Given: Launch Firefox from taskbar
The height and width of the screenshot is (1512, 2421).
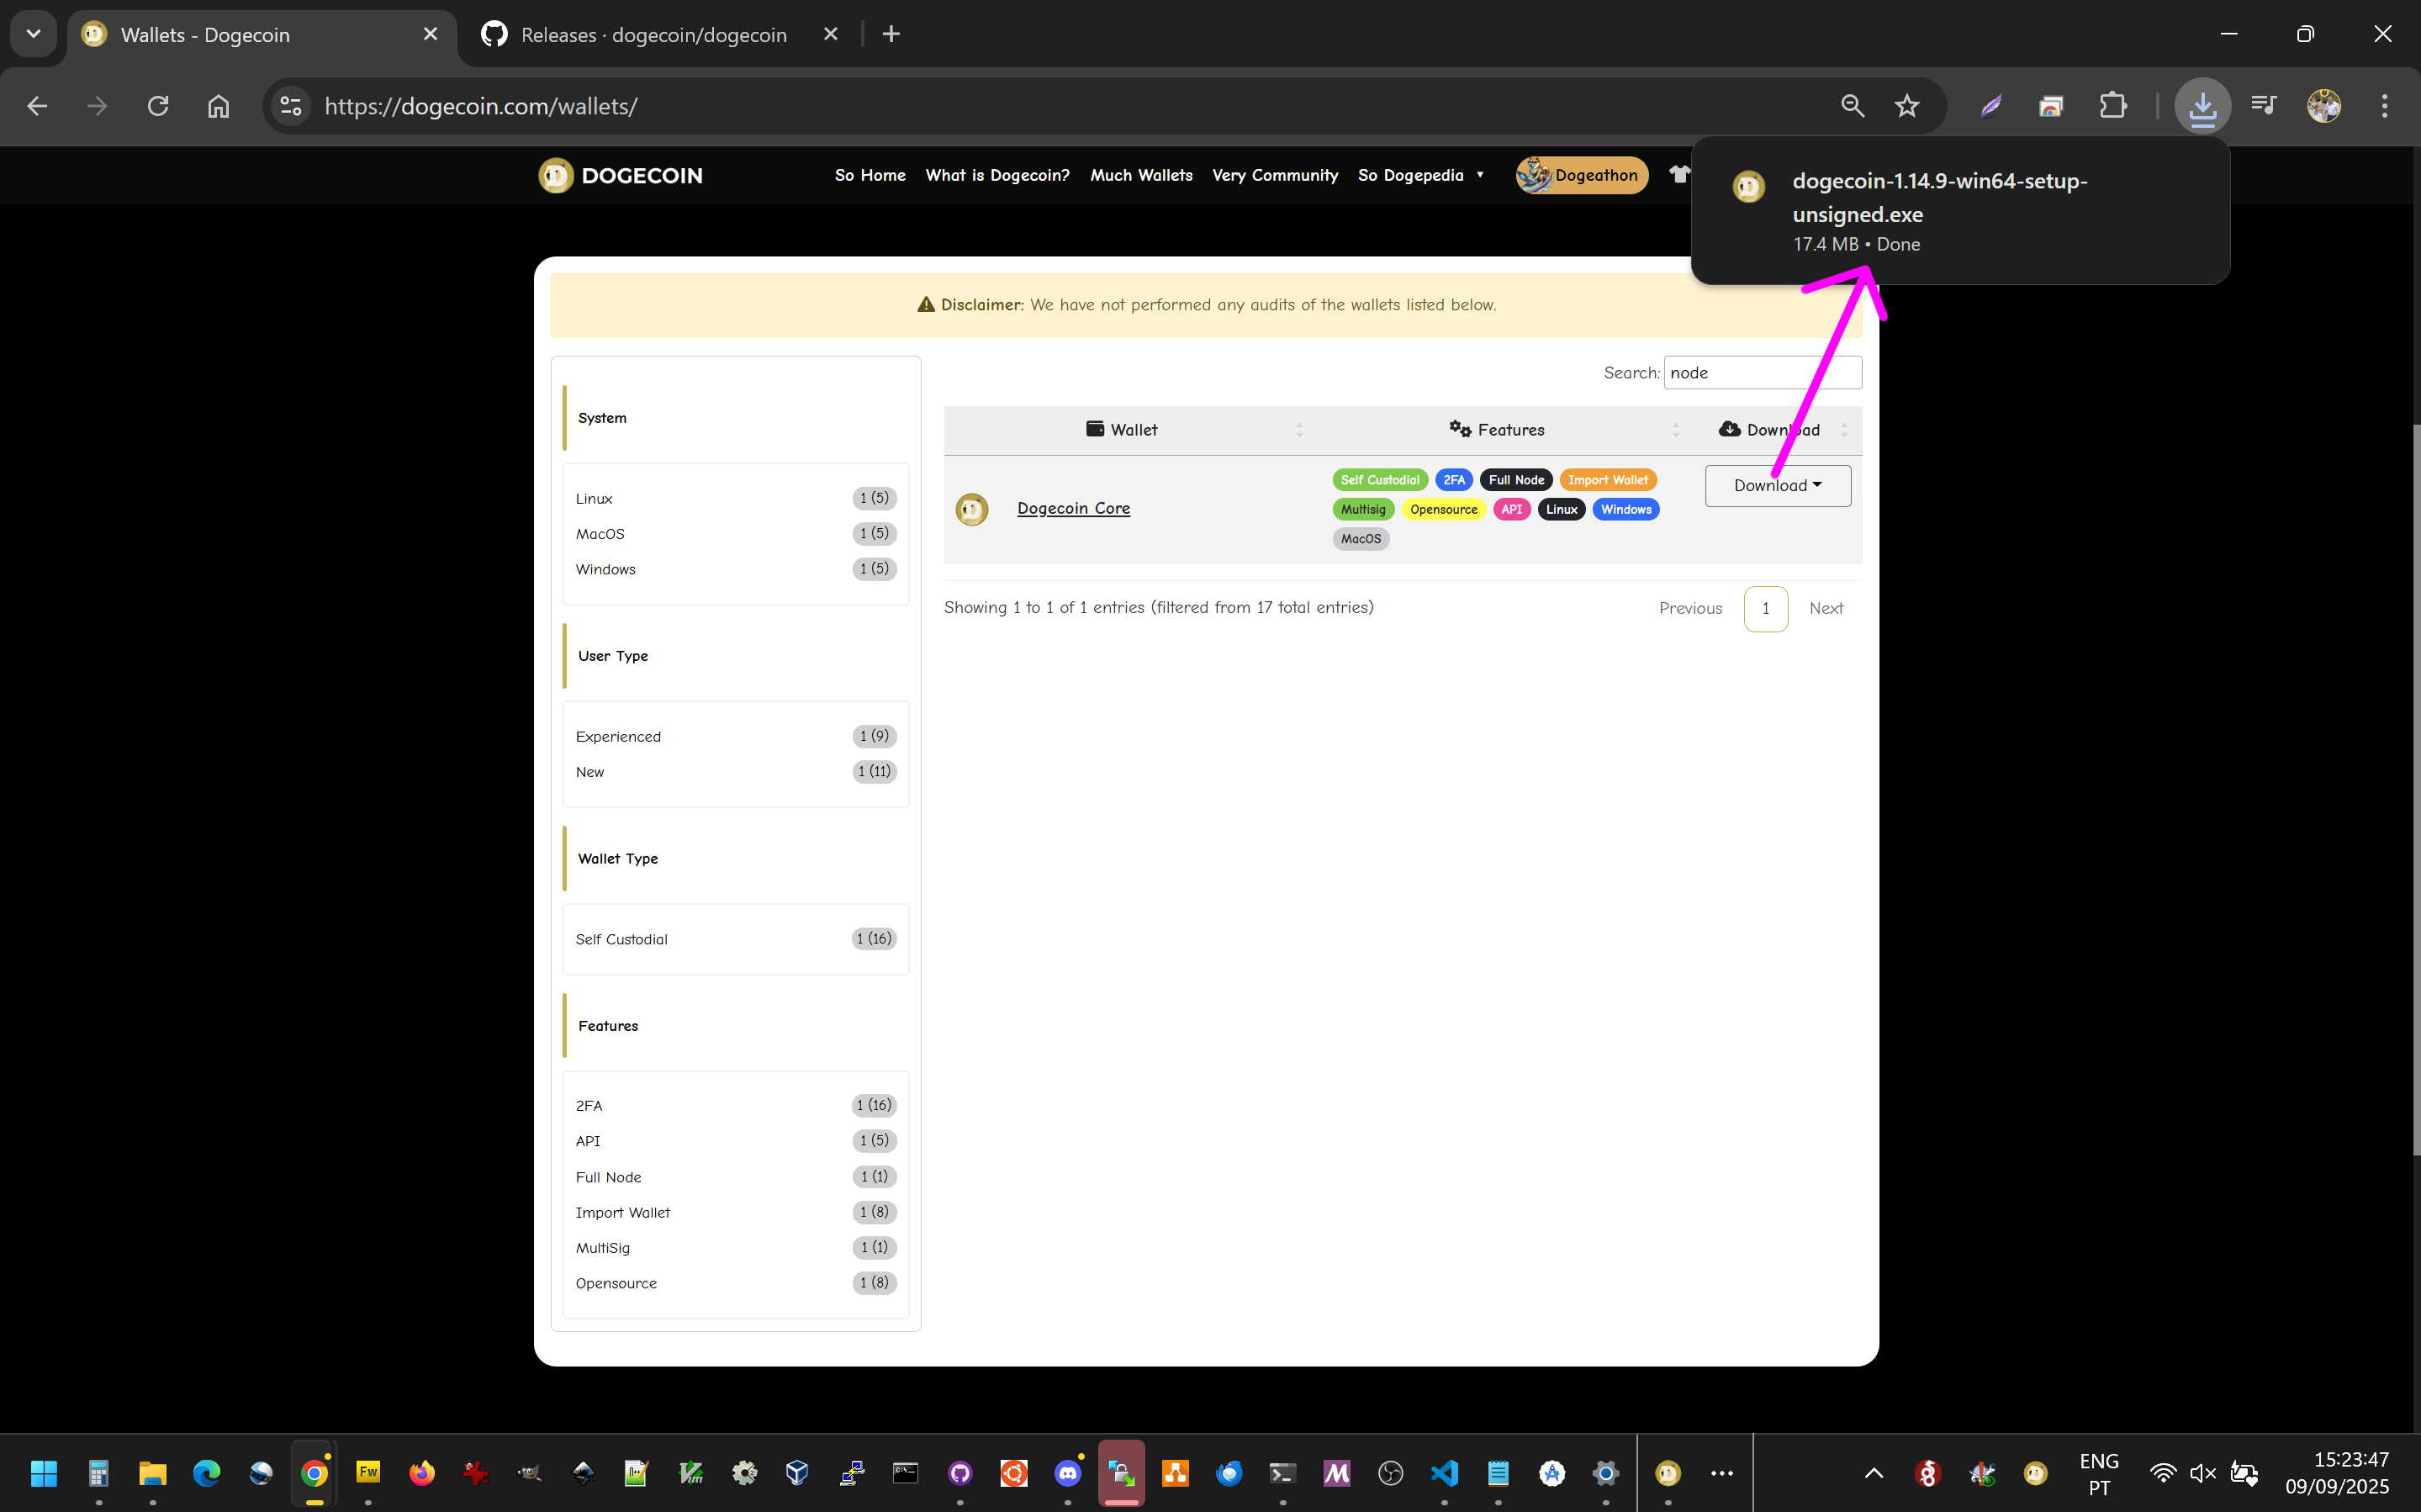Looking at the screenshot, I should coord(422,1473).
